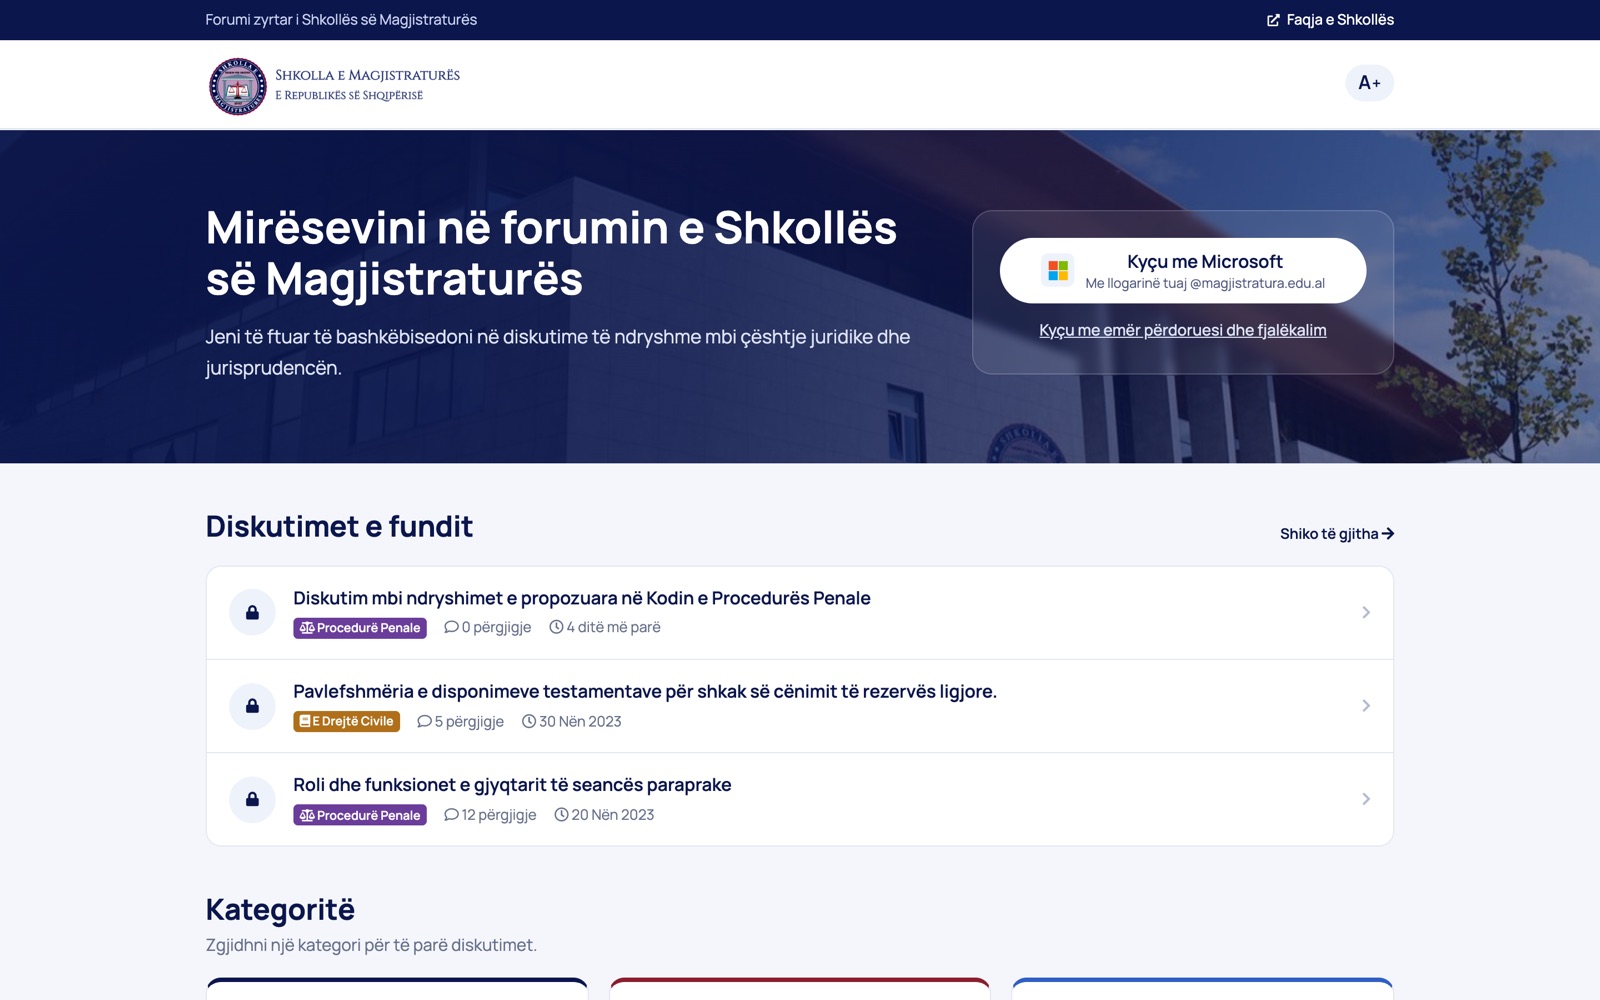The width and height of the screenshot is (1600, 1000).
Task: Click the Kategoritë heading
Action: tap(280, 909)
